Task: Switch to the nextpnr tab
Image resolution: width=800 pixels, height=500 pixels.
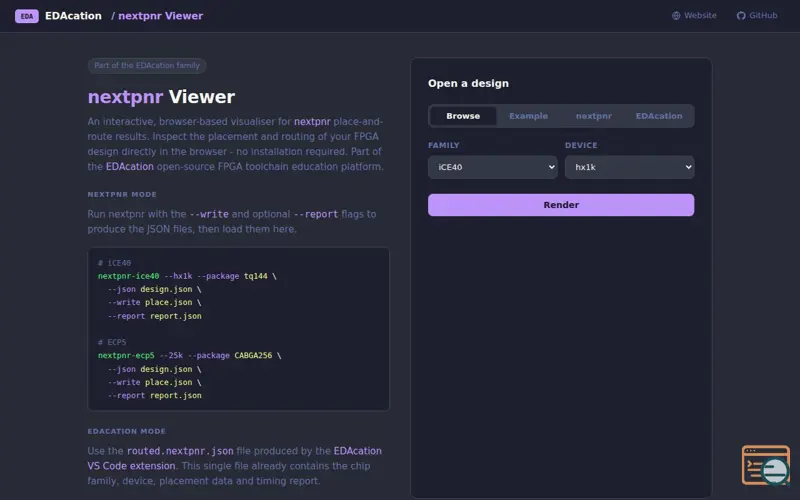Action: tap(593, 116)
